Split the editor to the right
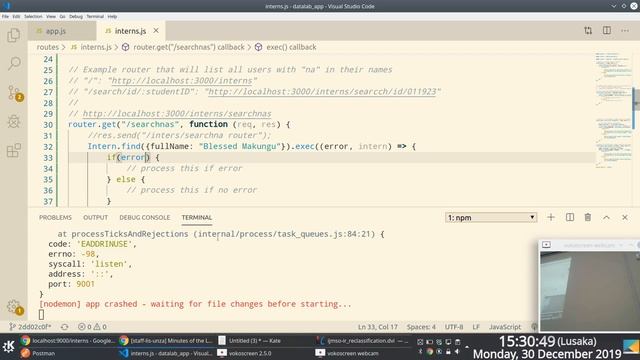The image size is (640, 360). (x=607, y=31)
